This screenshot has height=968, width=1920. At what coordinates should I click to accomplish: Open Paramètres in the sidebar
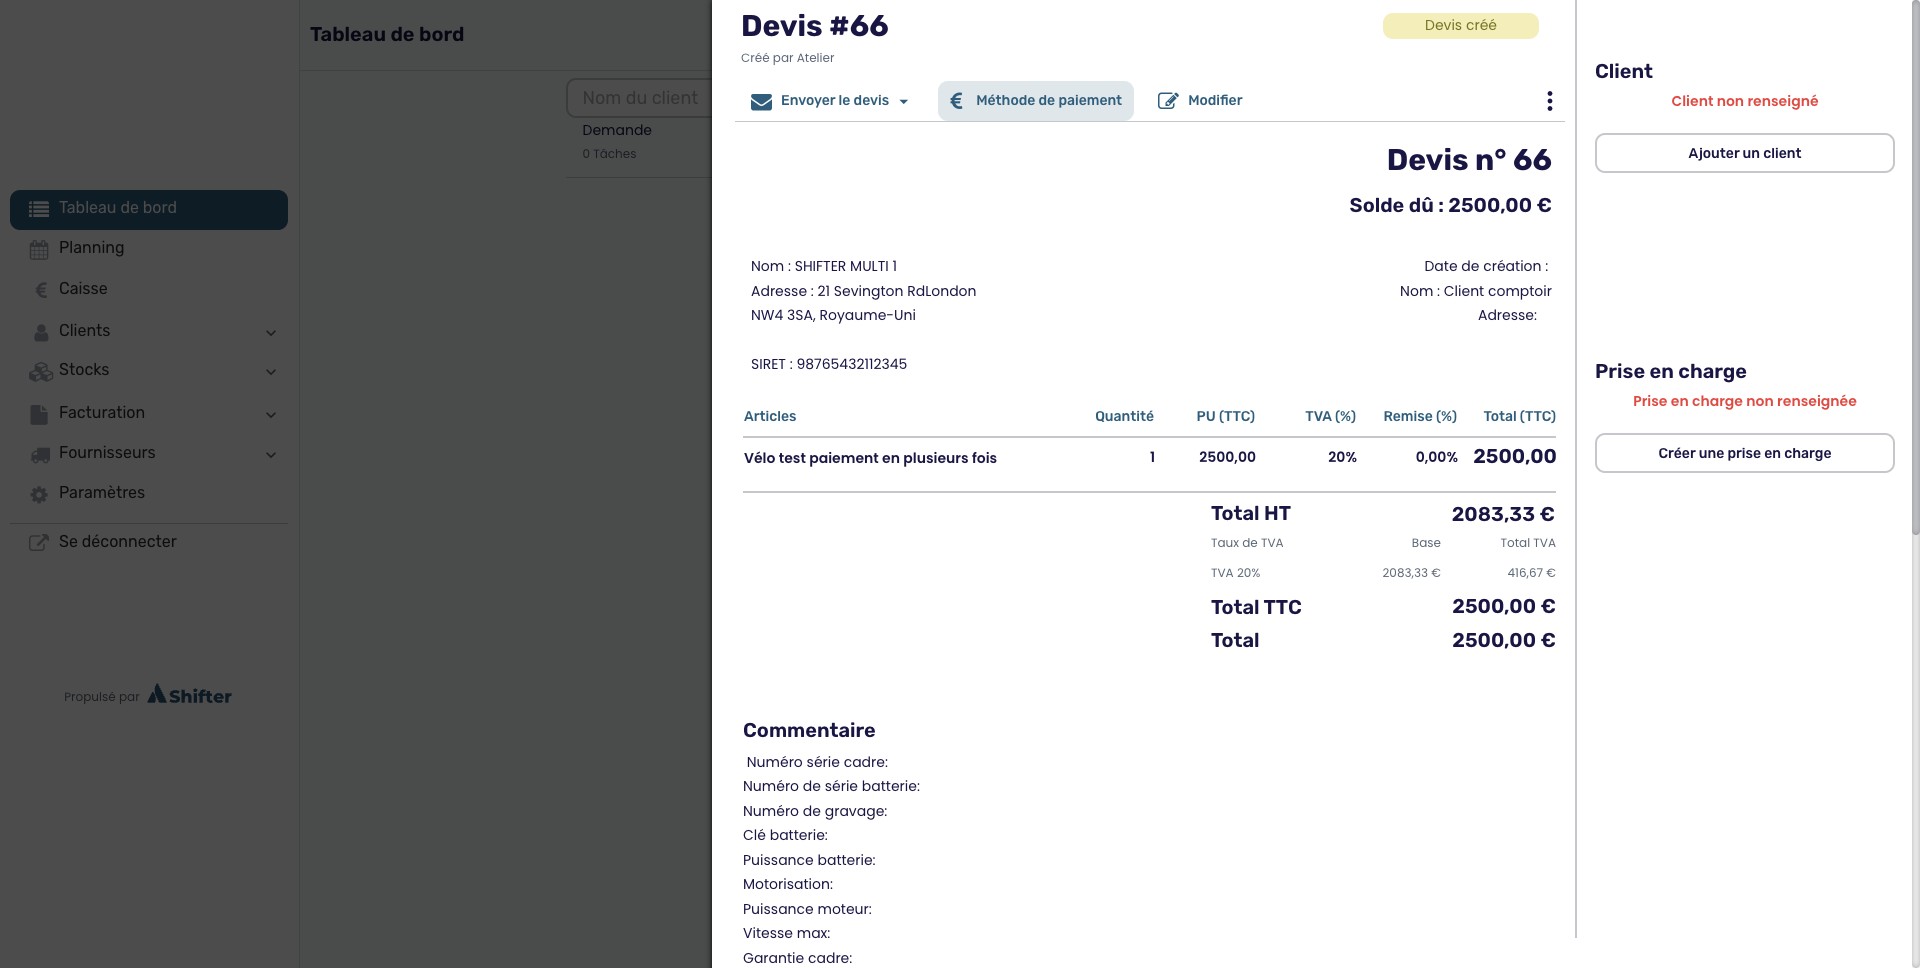point(102,493)
